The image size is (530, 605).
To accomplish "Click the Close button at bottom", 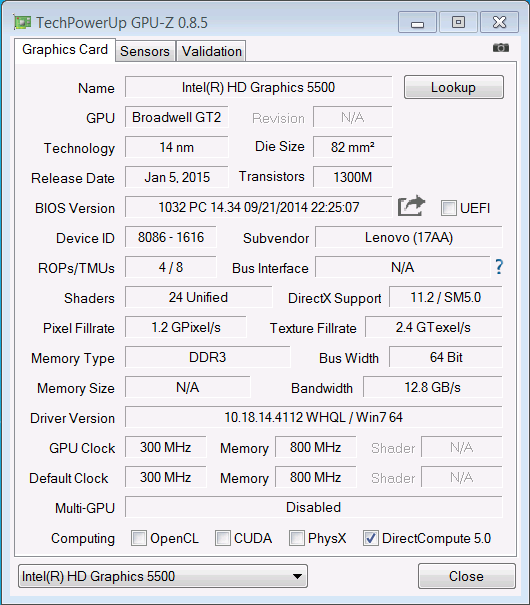I will tap(466, 576).
